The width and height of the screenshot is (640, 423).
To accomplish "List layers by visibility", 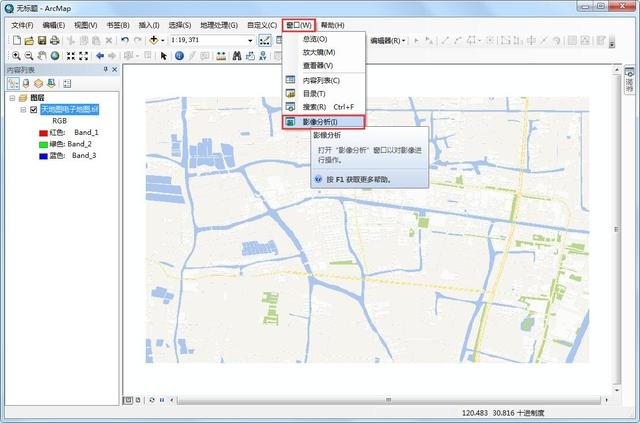I will [38, 84].
